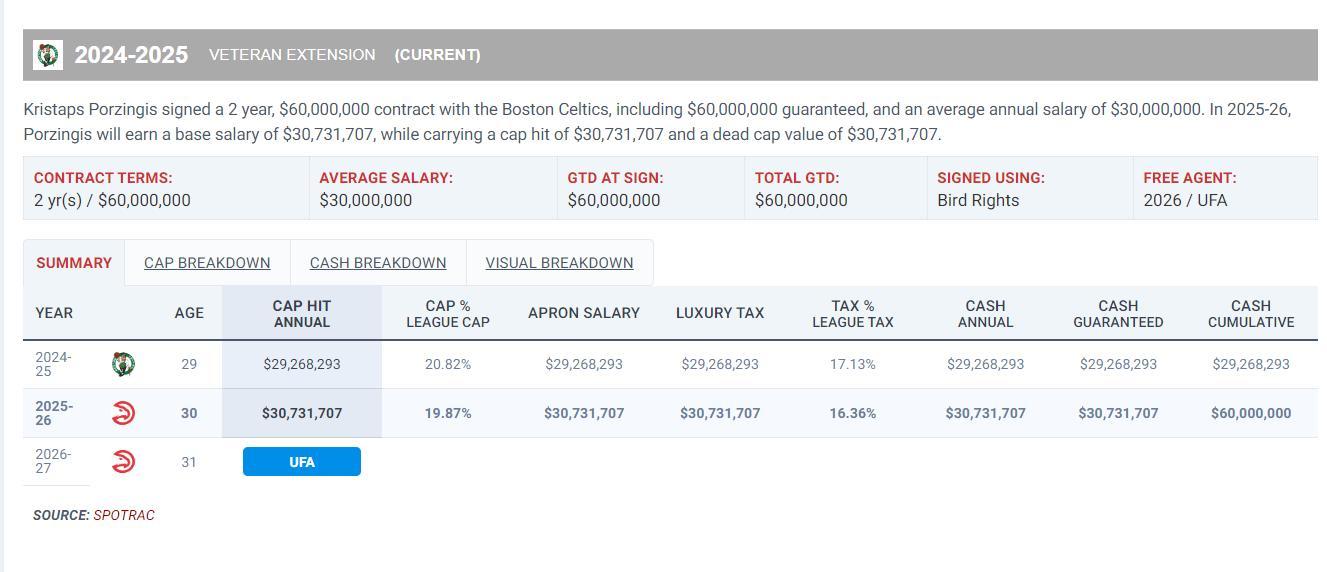
Task: Click the 2024-2025 contract heading
Action: coord(131,55)
